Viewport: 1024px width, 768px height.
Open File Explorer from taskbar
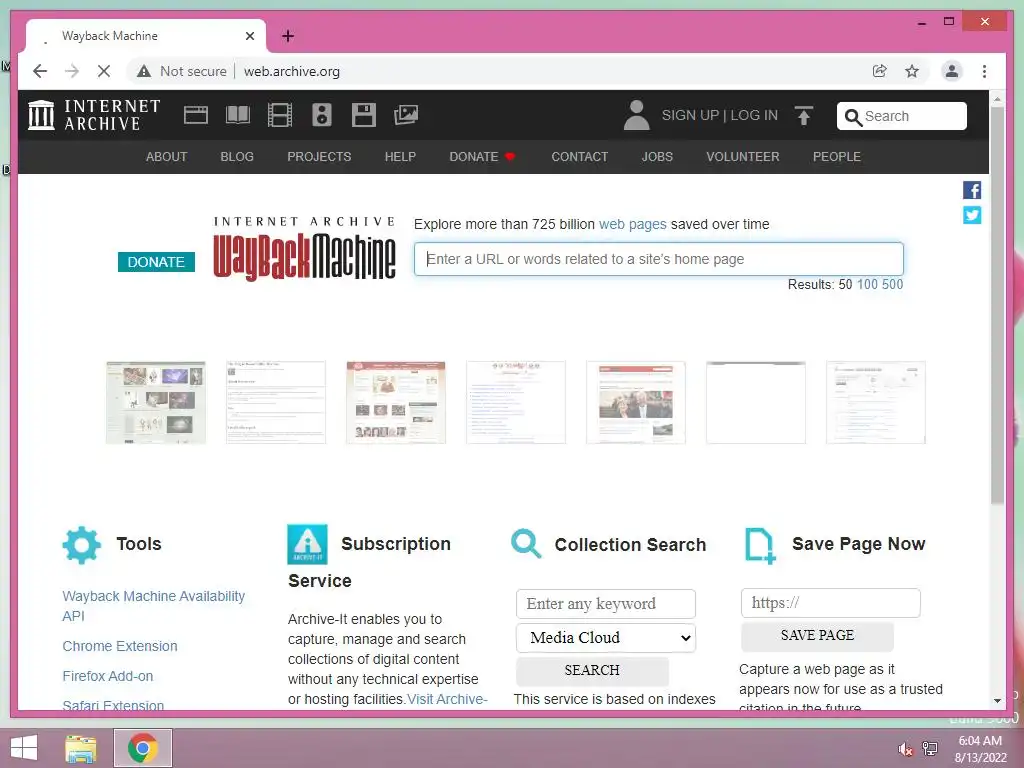(81, 748)
